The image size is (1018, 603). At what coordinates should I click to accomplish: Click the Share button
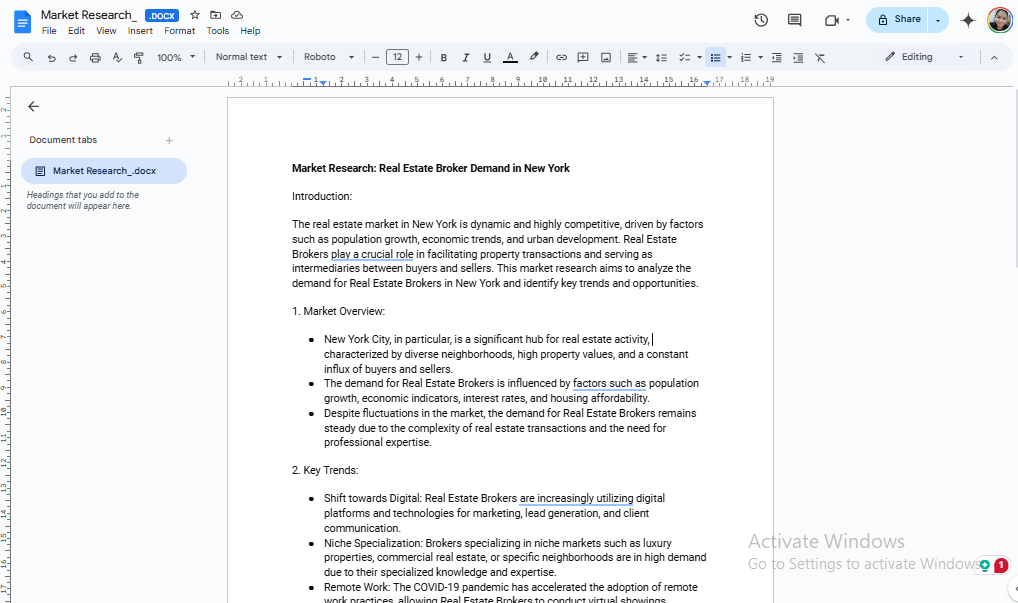coord(898,20)
